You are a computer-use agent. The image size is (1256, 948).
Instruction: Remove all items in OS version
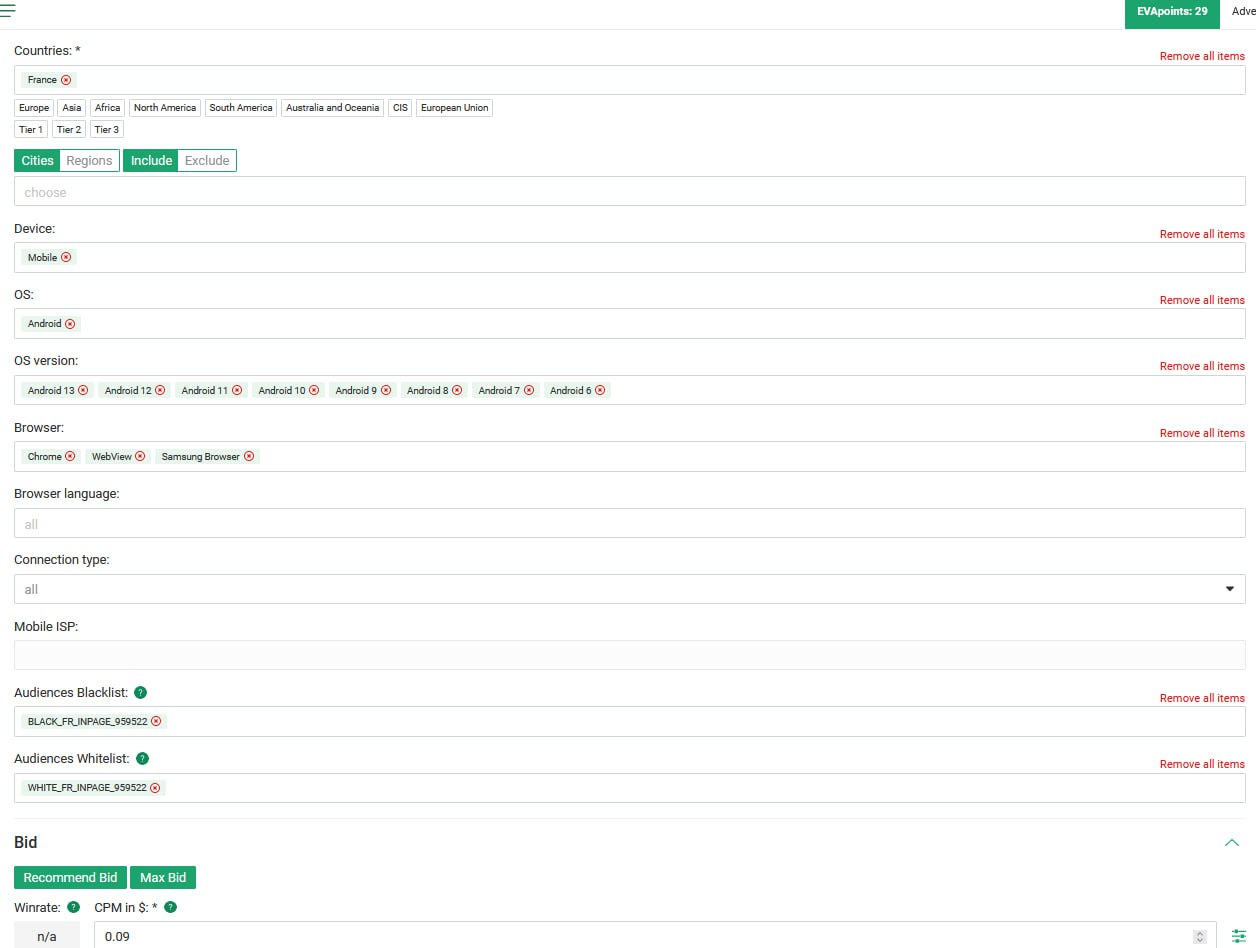[x=1202, y=366]
